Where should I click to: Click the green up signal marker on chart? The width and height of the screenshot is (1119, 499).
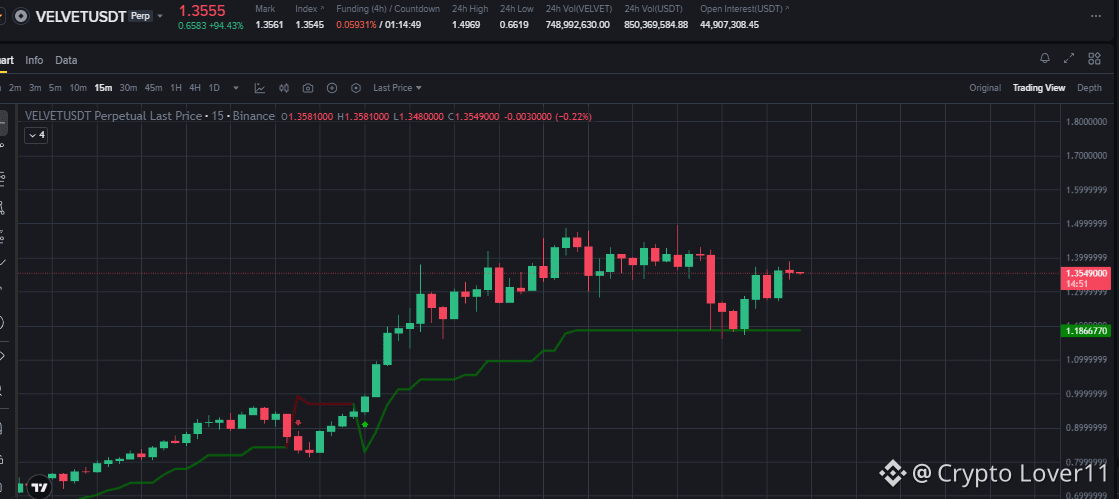[x=365, y=424]
